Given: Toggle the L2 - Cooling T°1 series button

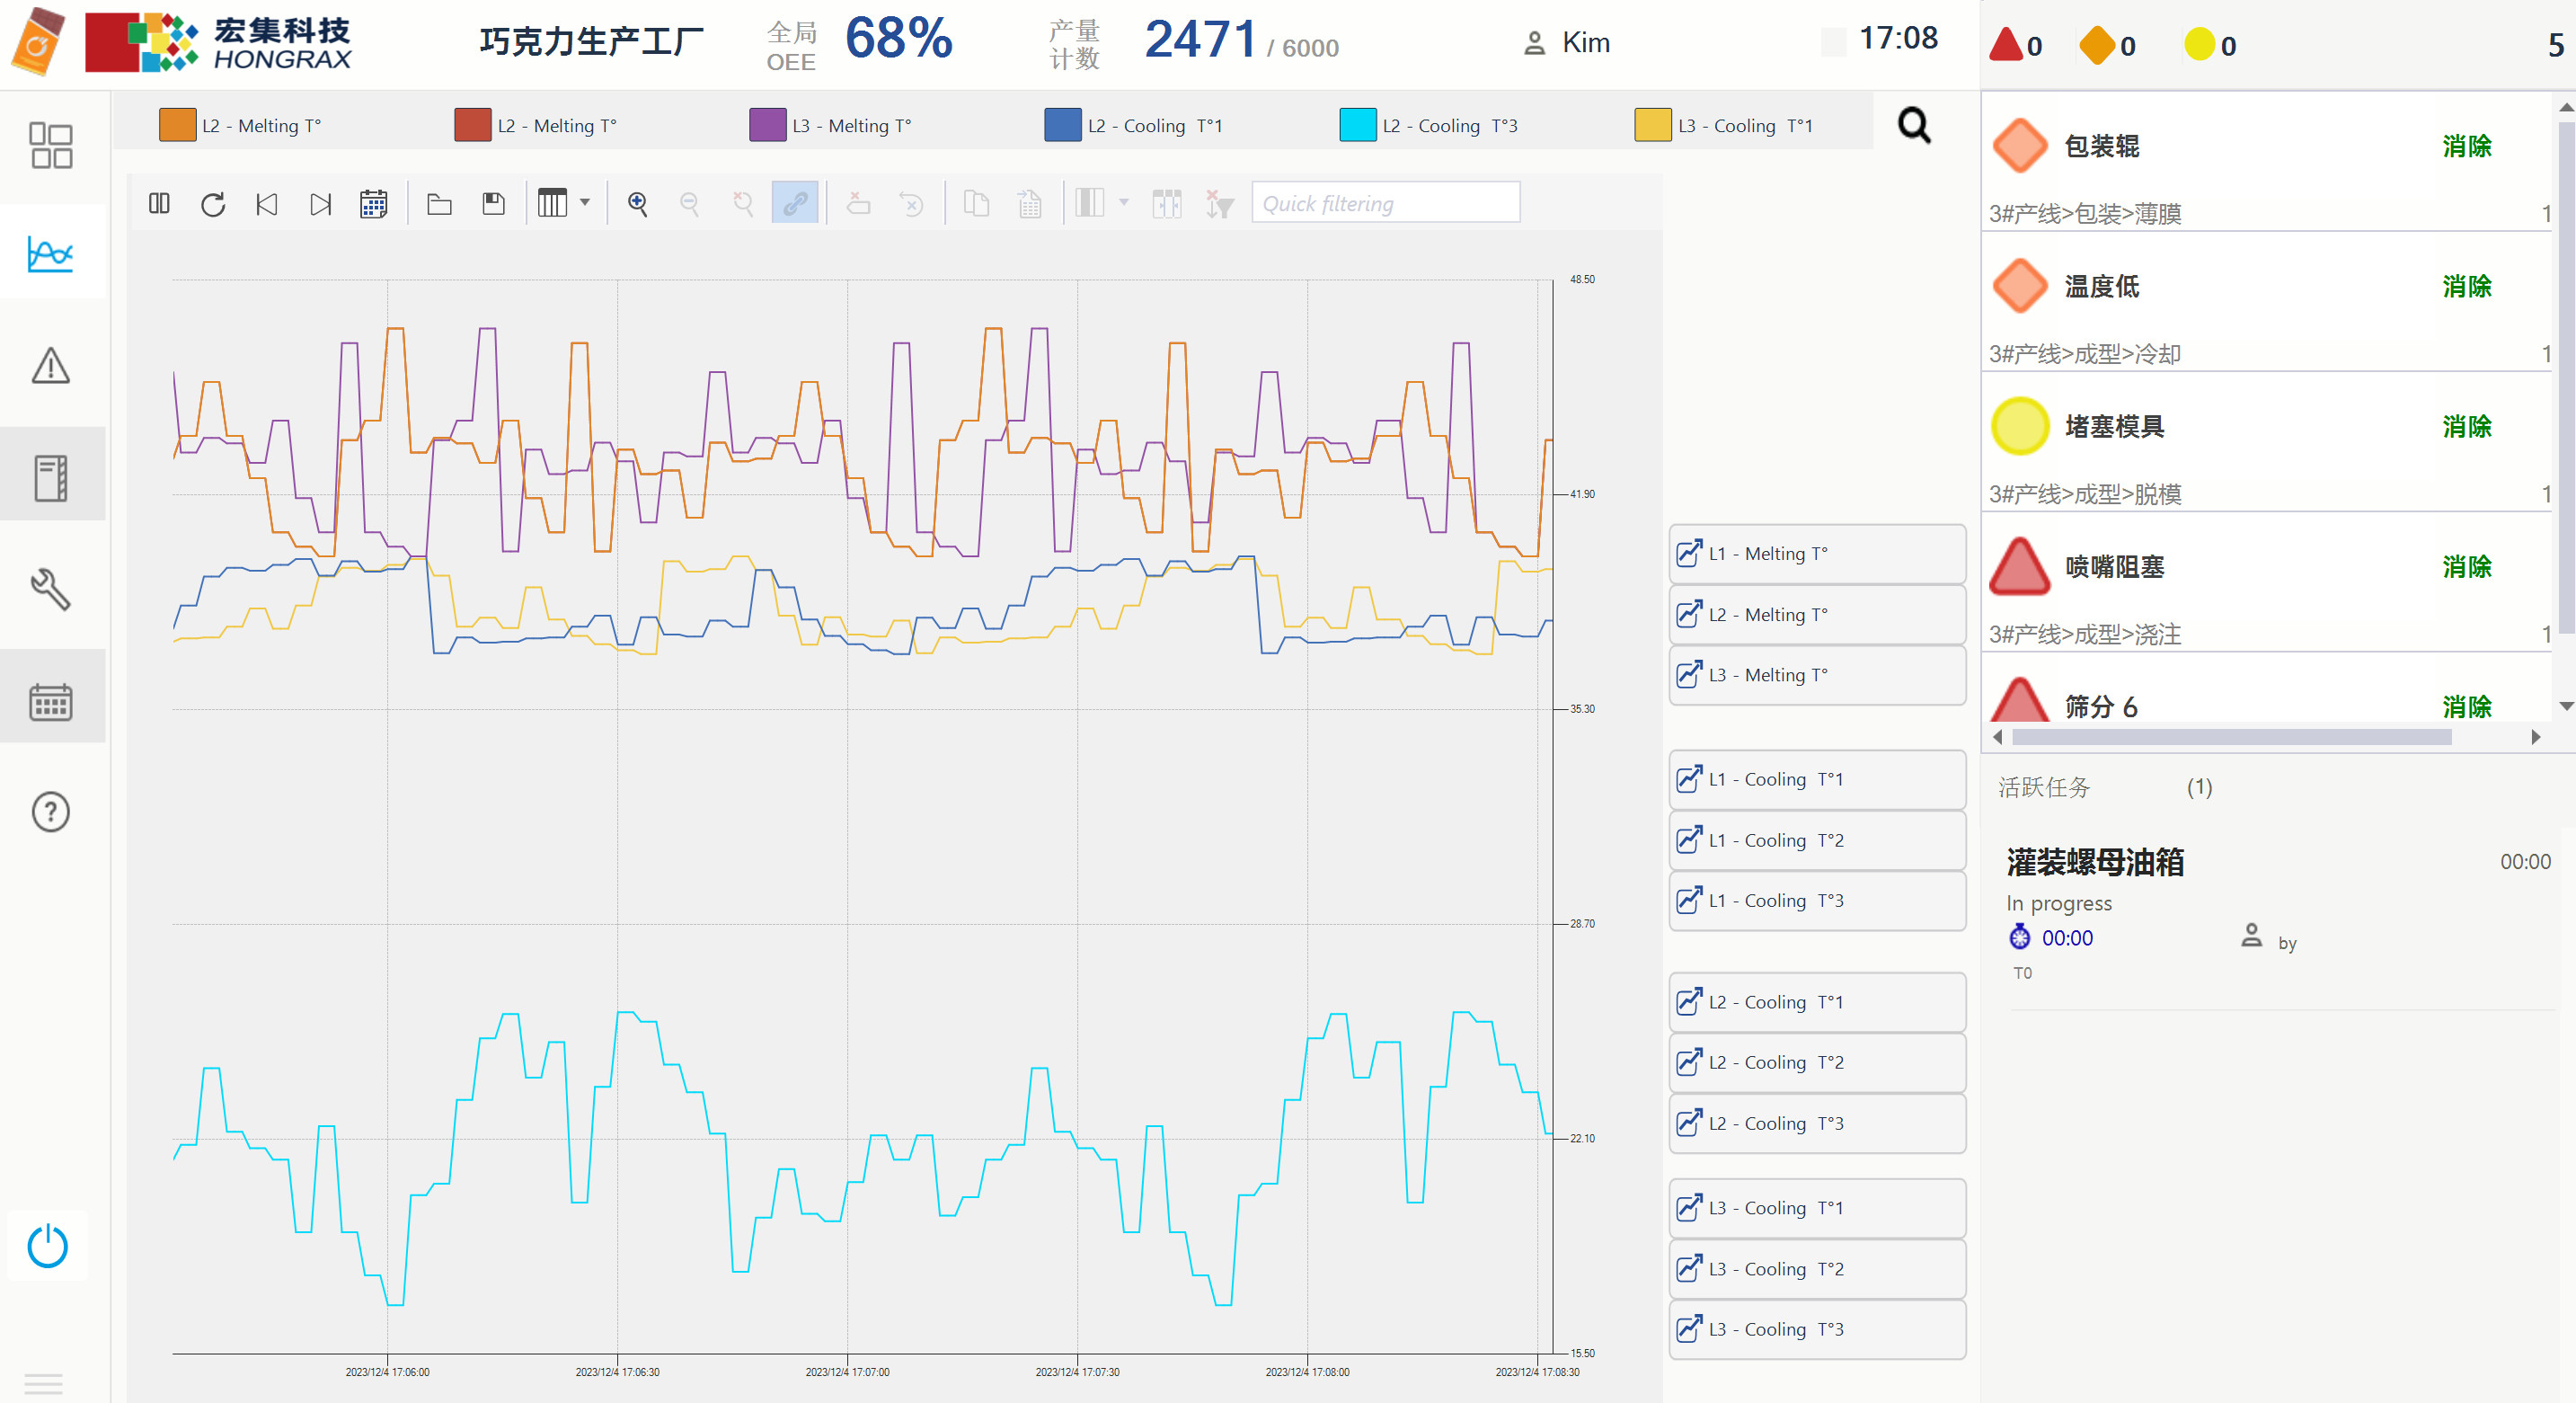Looking at the screenshot, I should 1817,1002.
